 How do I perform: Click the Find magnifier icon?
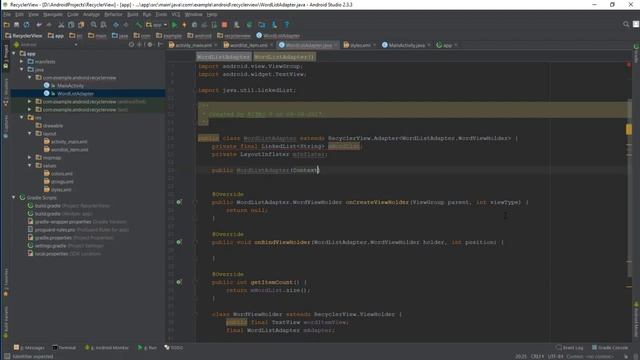click(x=93, y=25)
